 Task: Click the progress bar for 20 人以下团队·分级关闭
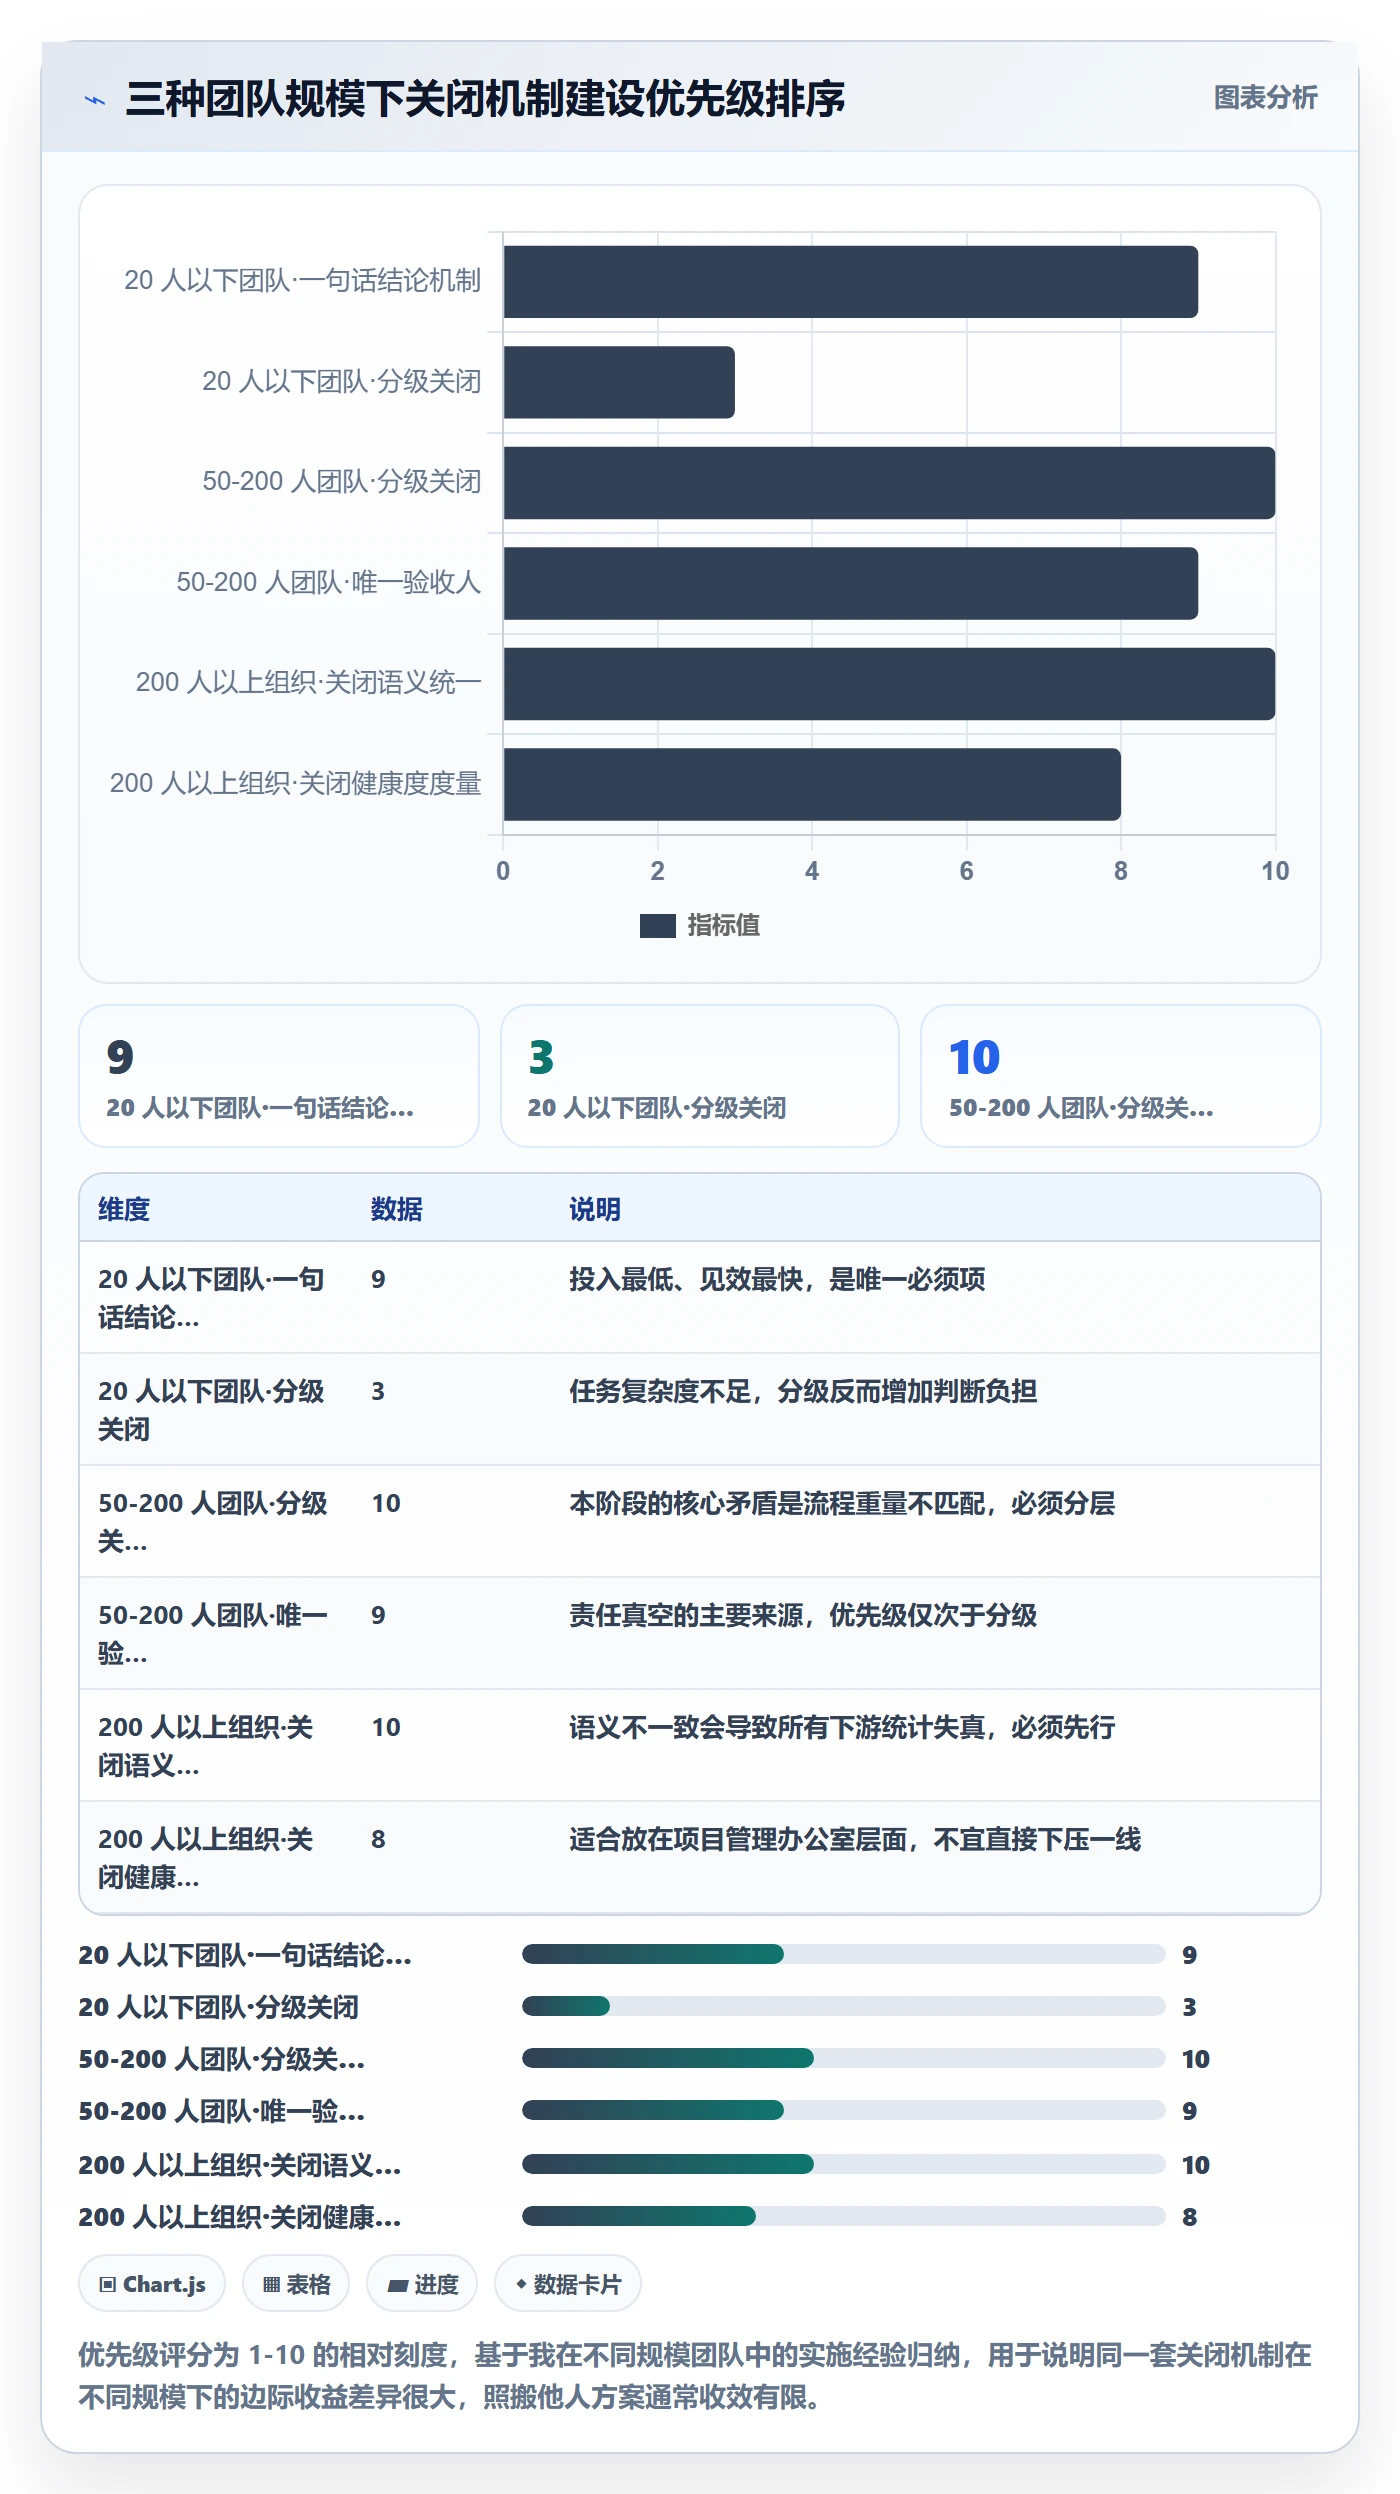tap(843, 2006)
